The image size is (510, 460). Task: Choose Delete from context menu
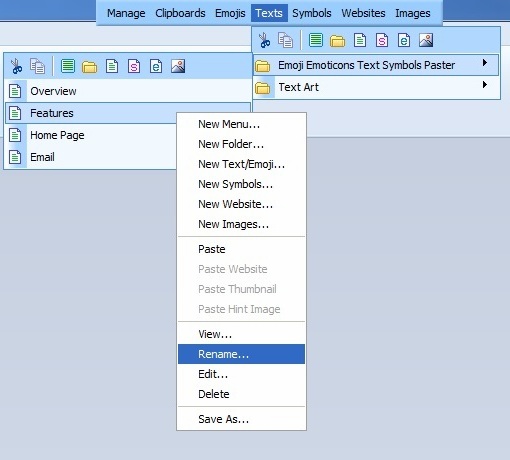click(x=241, y=394)
